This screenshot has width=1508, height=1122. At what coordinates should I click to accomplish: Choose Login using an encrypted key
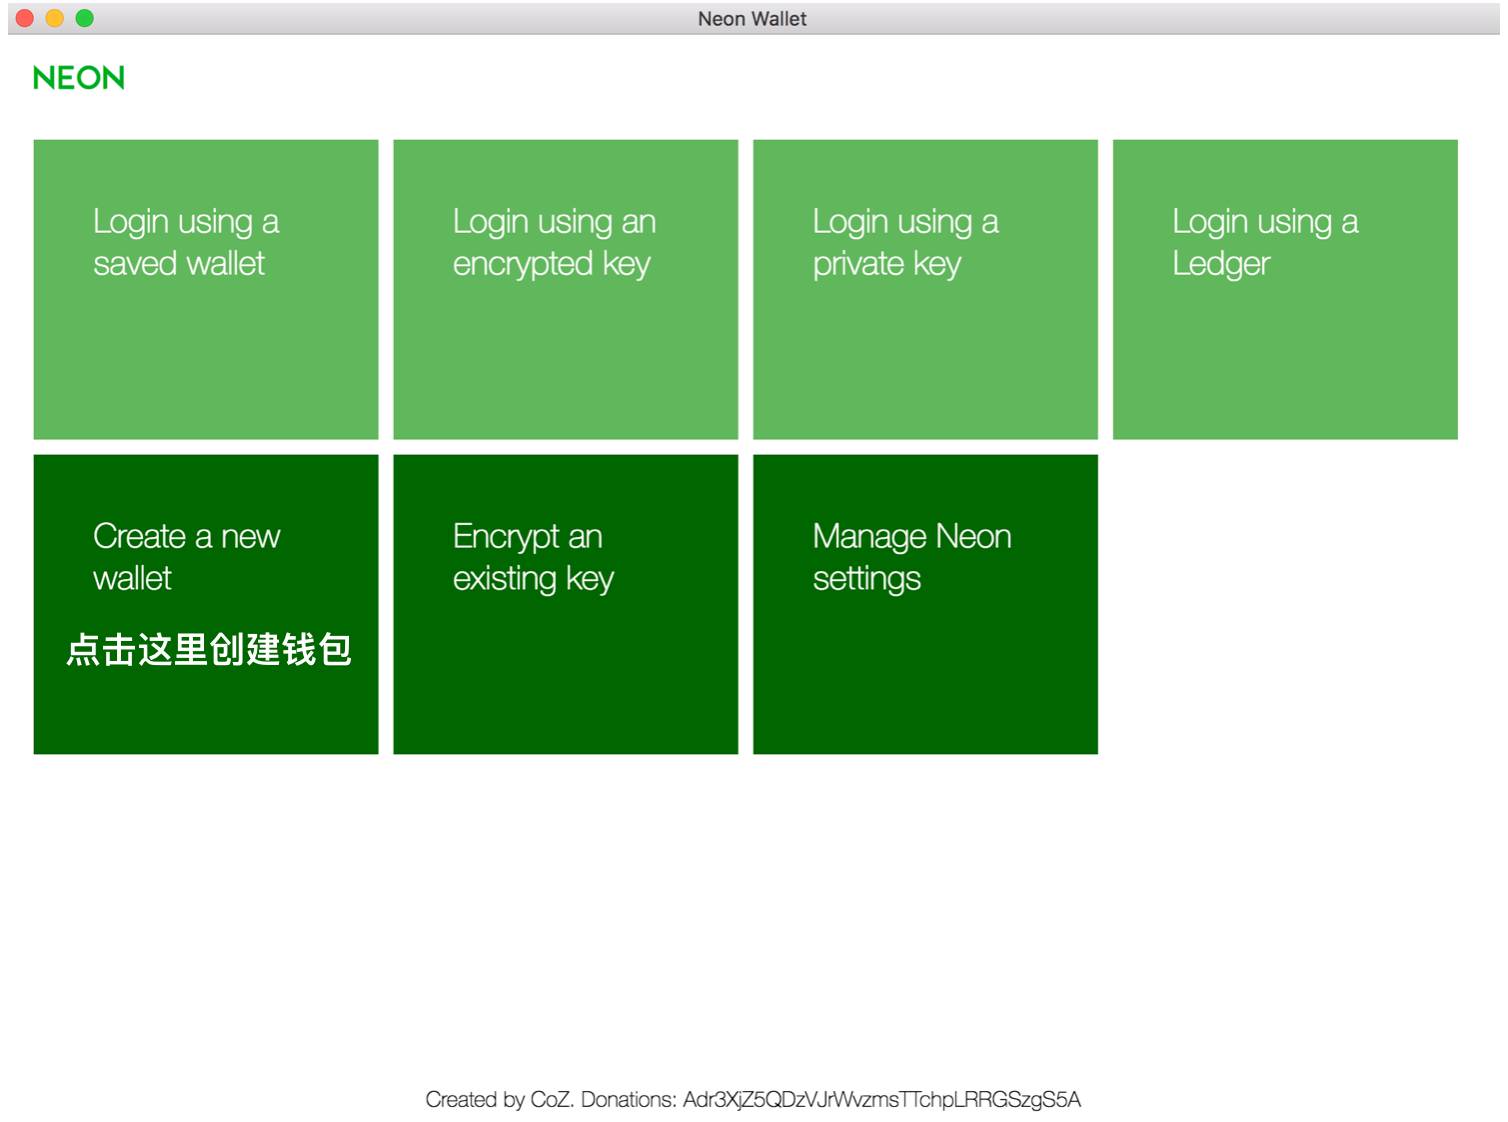coord(566,289)
